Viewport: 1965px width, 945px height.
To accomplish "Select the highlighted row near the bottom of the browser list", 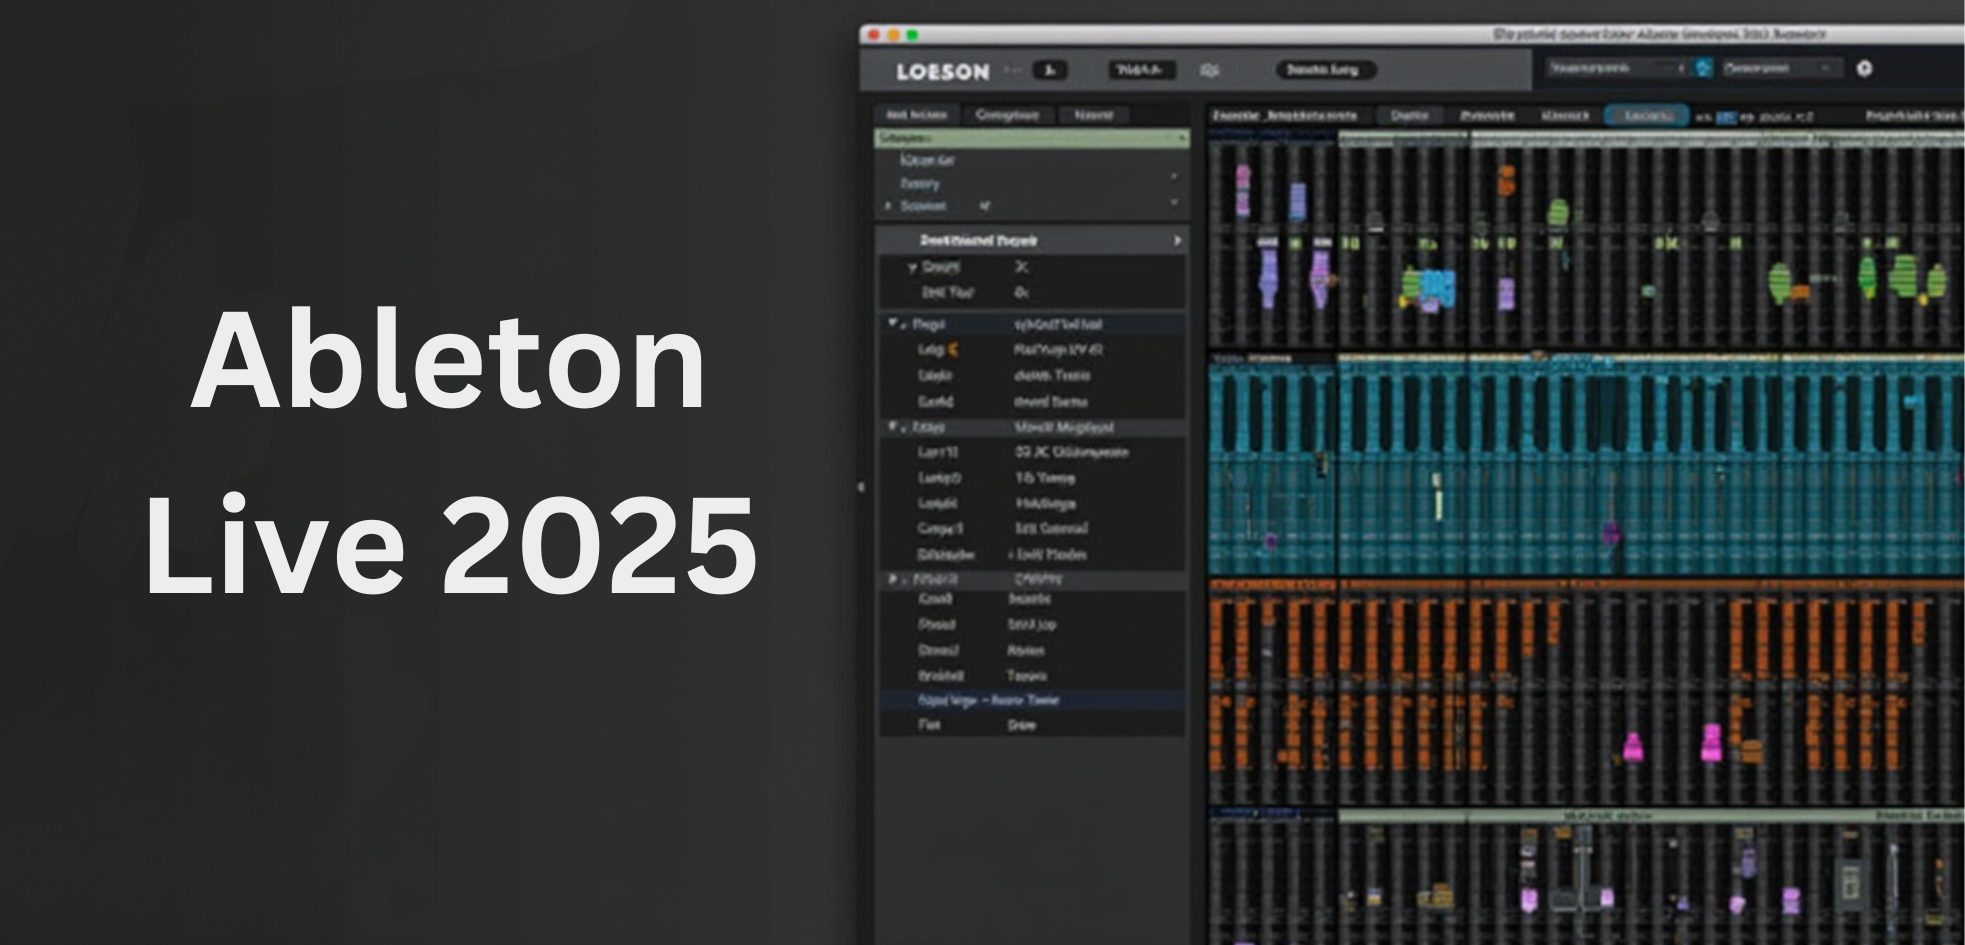I will click(x=1030, y=701).
